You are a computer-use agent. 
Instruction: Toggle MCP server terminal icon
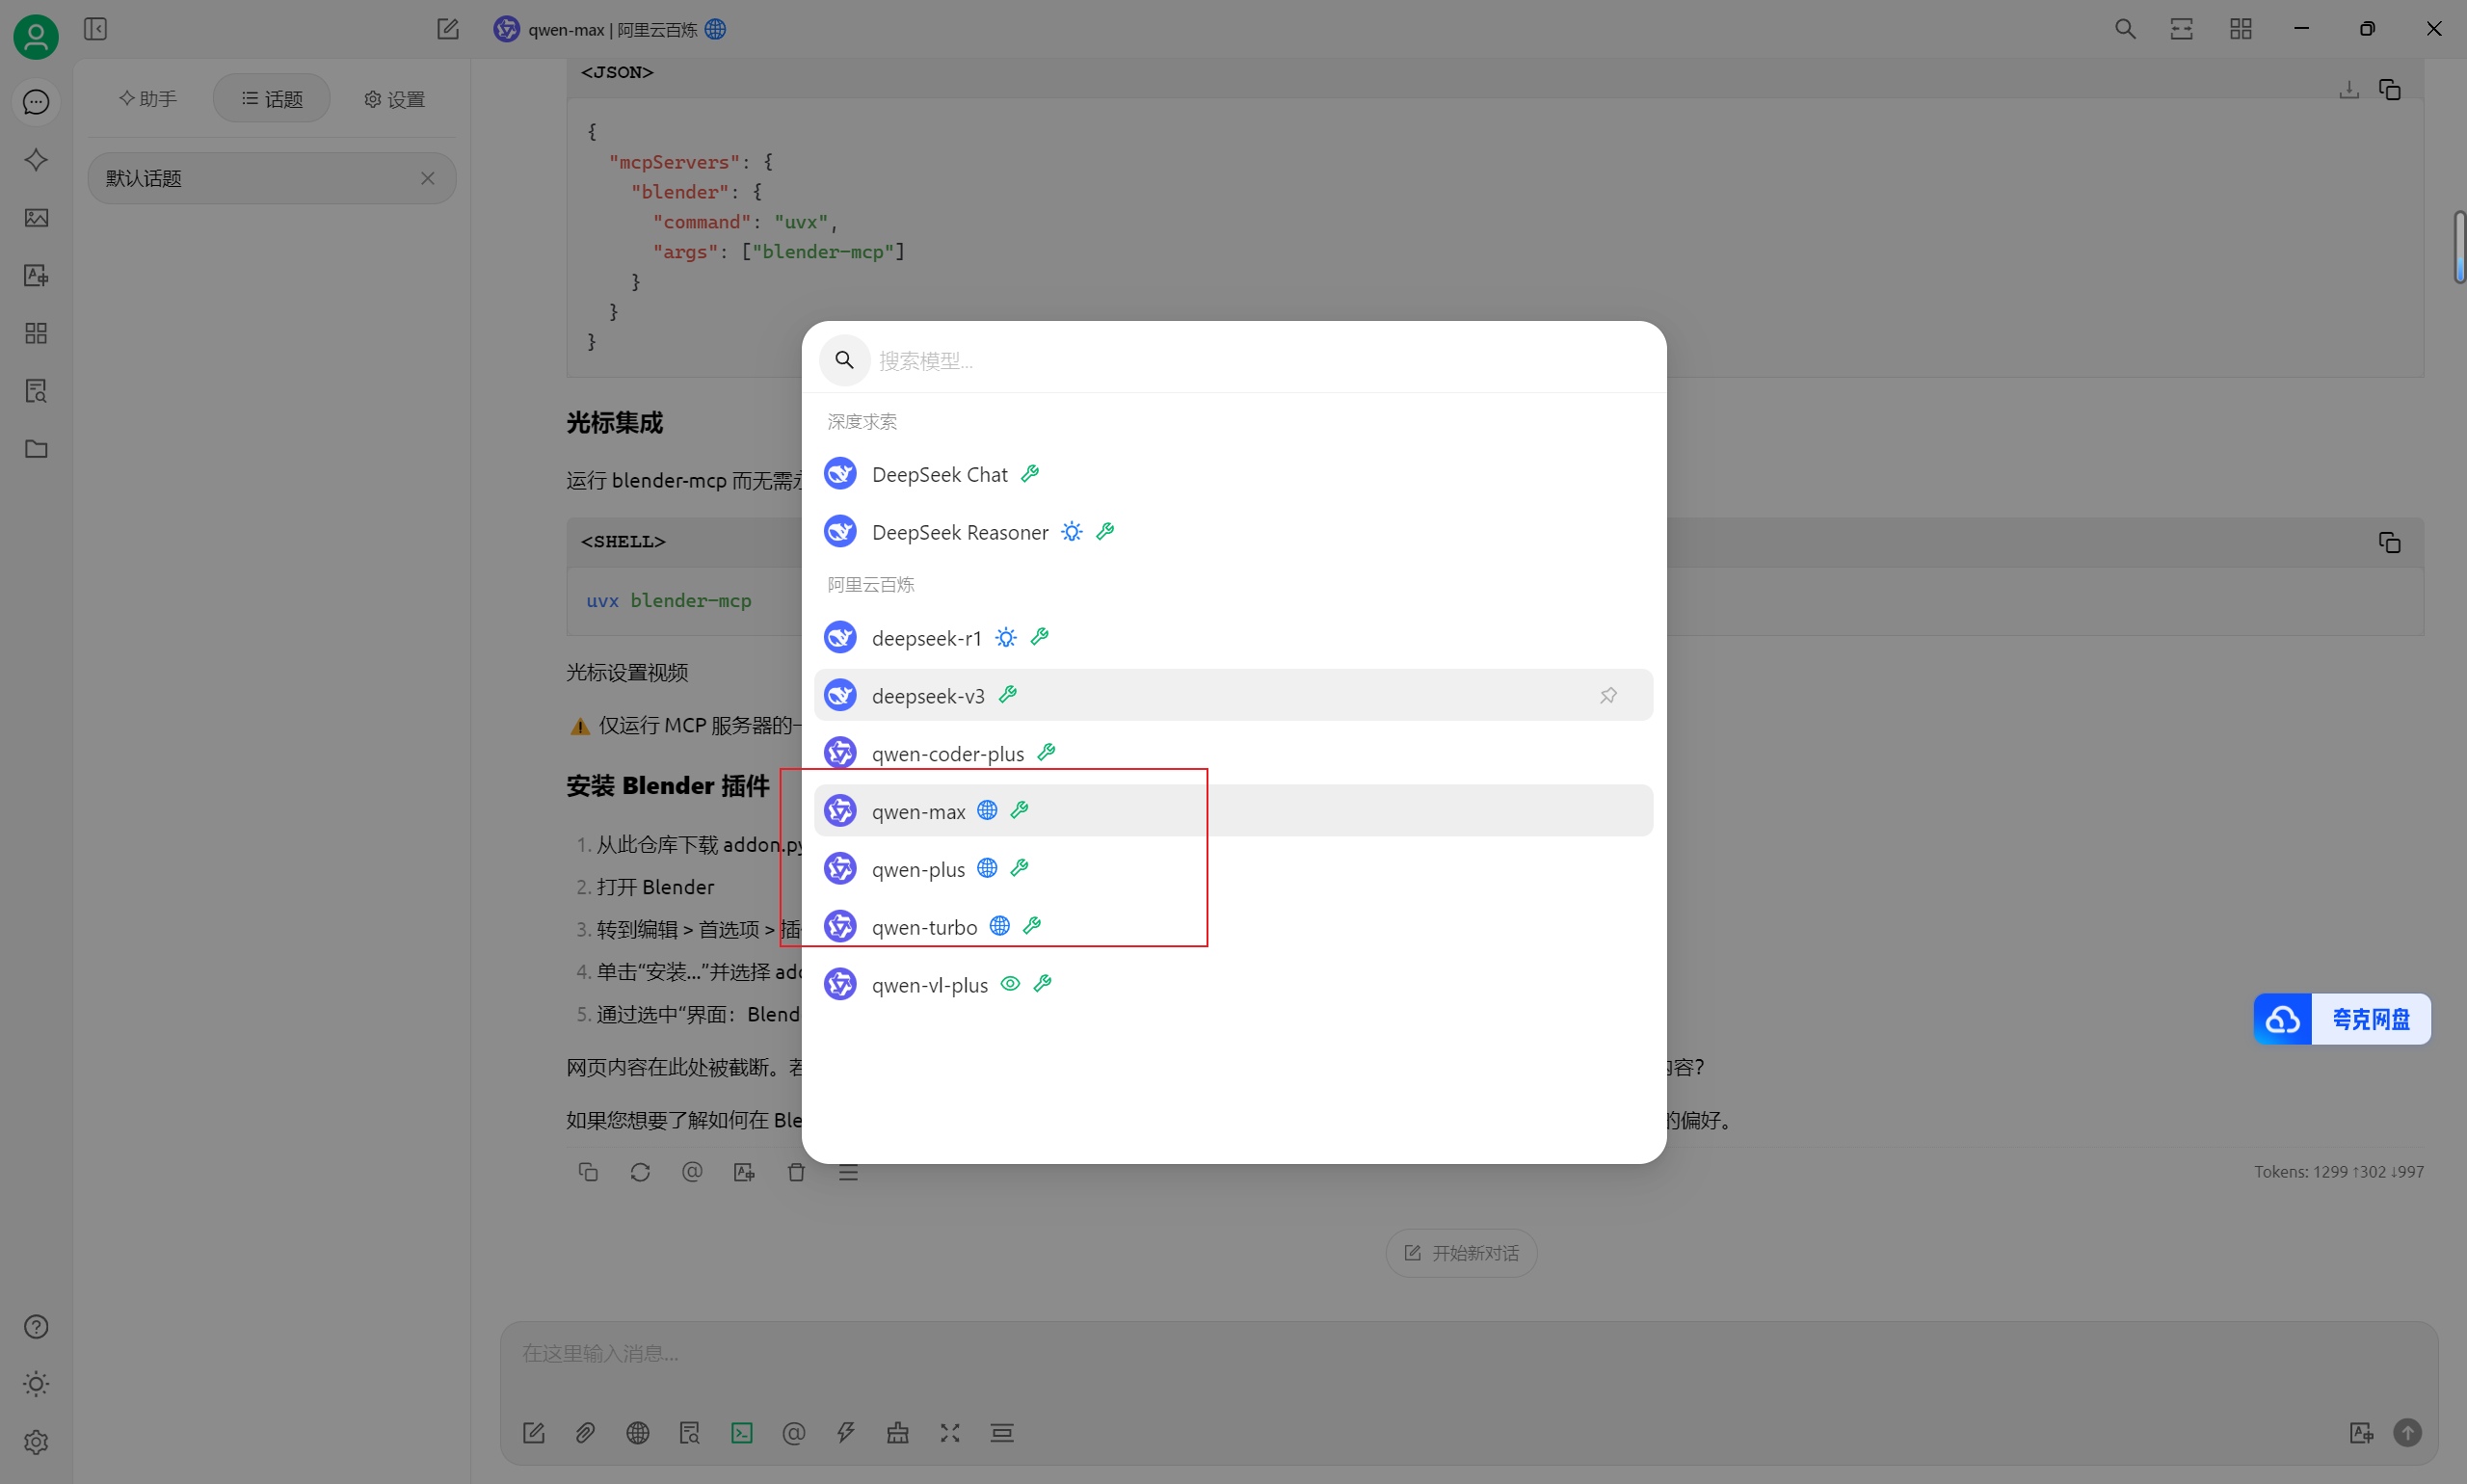(741, 1433)
